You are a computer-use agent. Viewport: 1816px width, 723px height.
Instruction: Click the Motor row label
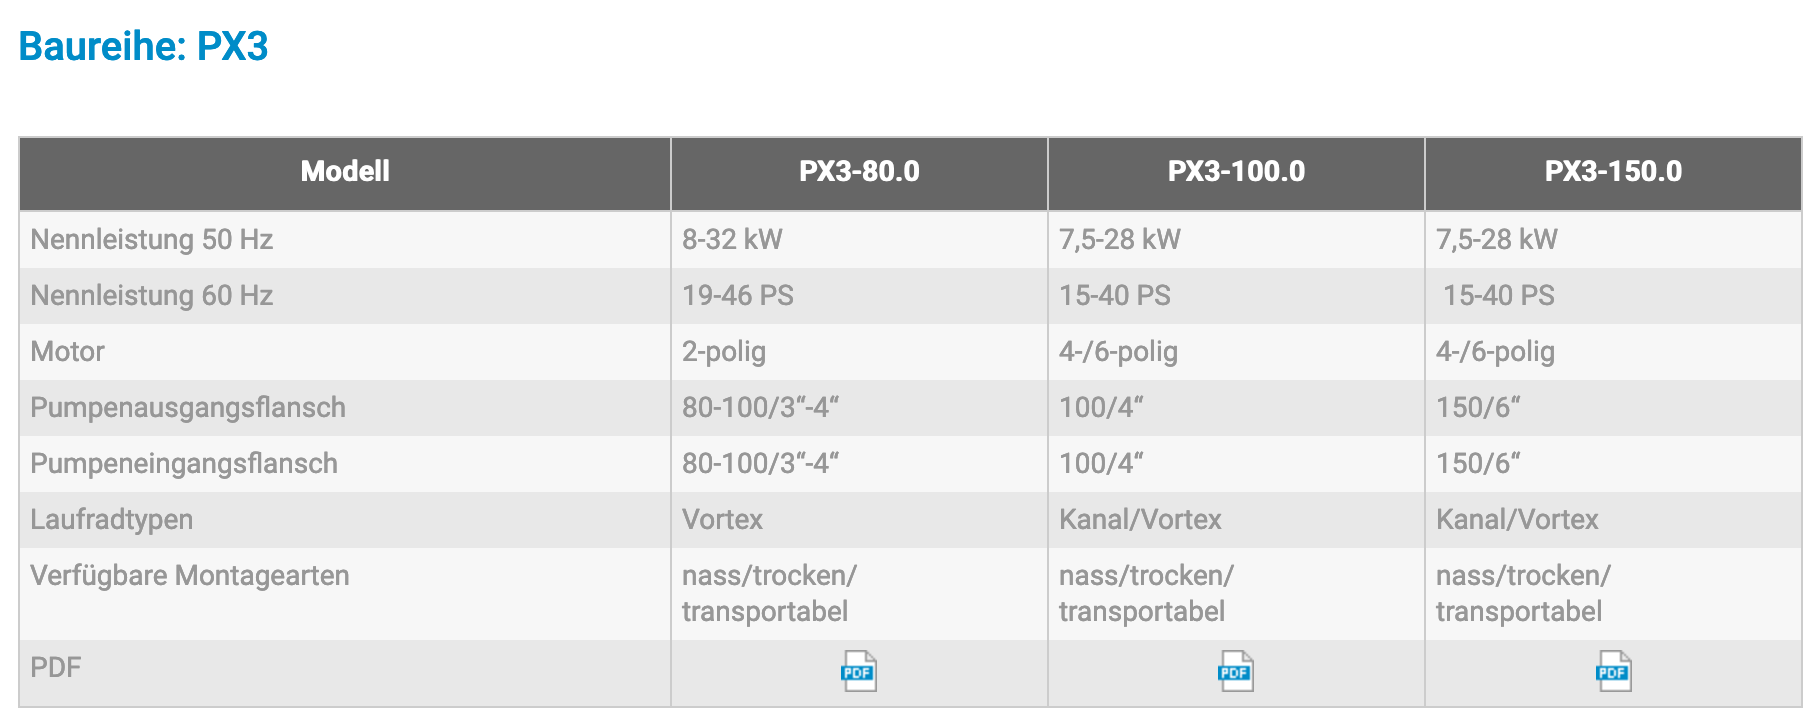coord(67,351)
